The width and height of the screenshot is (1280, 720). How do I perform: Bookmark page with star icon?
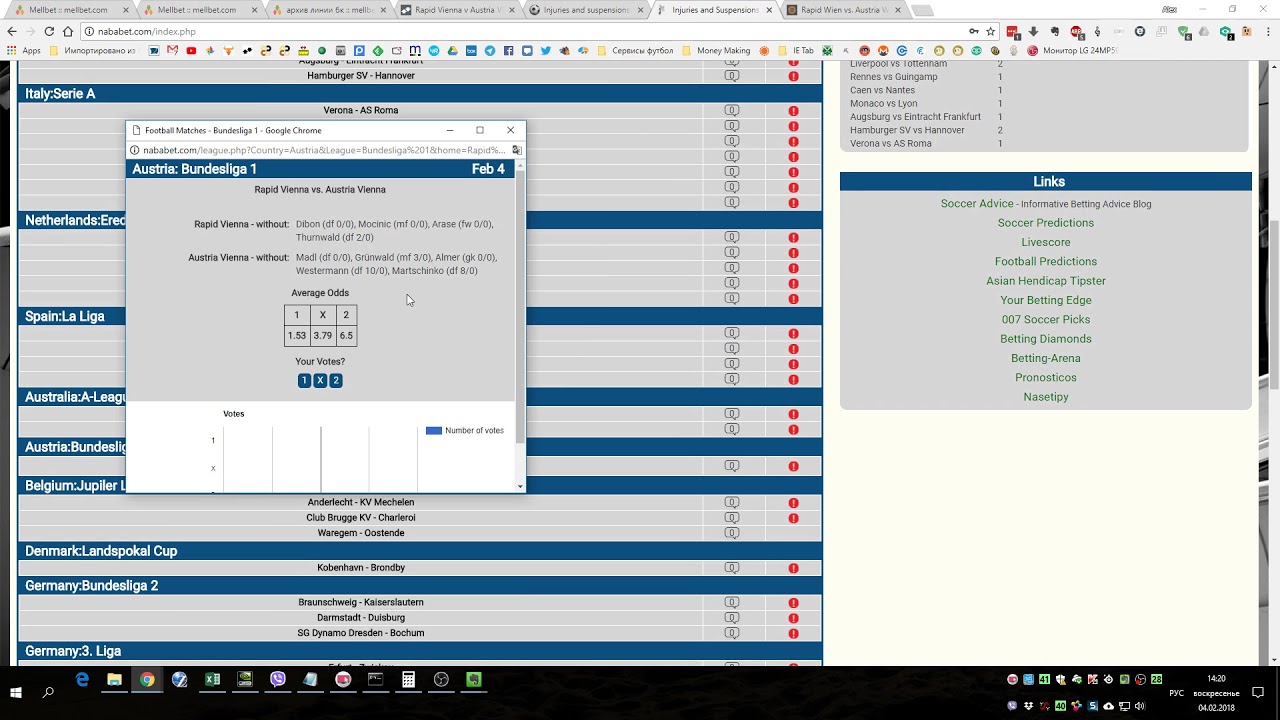pyautogui.click(x=991, y=31)
